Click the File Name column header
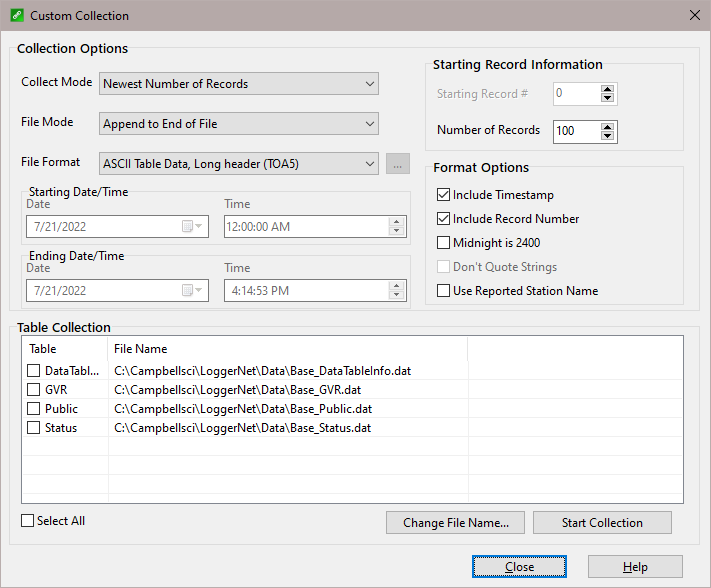711x588 pixels. click(x=140, y=349)
